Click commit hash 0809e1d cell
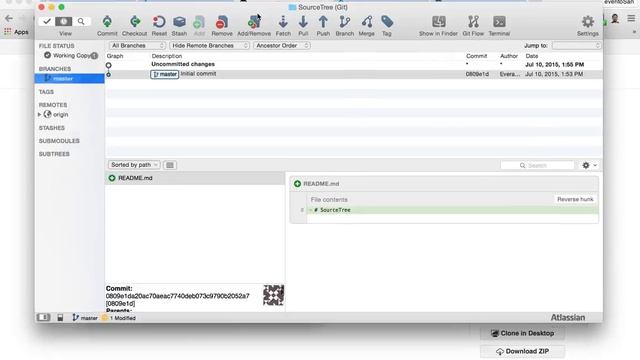640x360 pixels. point(477,74)
